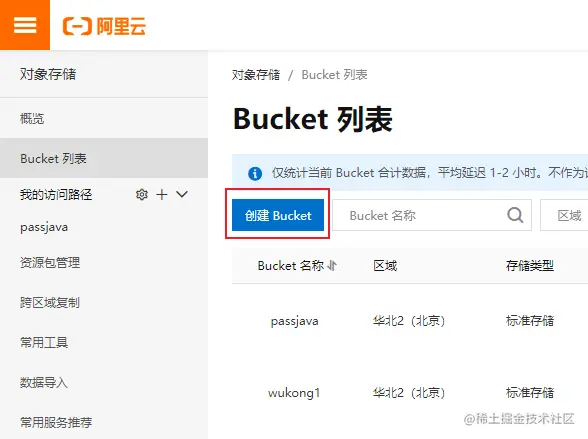This screenshot has height=439, width=588.
Task: Click Bucket 列表 in the breadcrumb
Action: [x=334, y=75]
